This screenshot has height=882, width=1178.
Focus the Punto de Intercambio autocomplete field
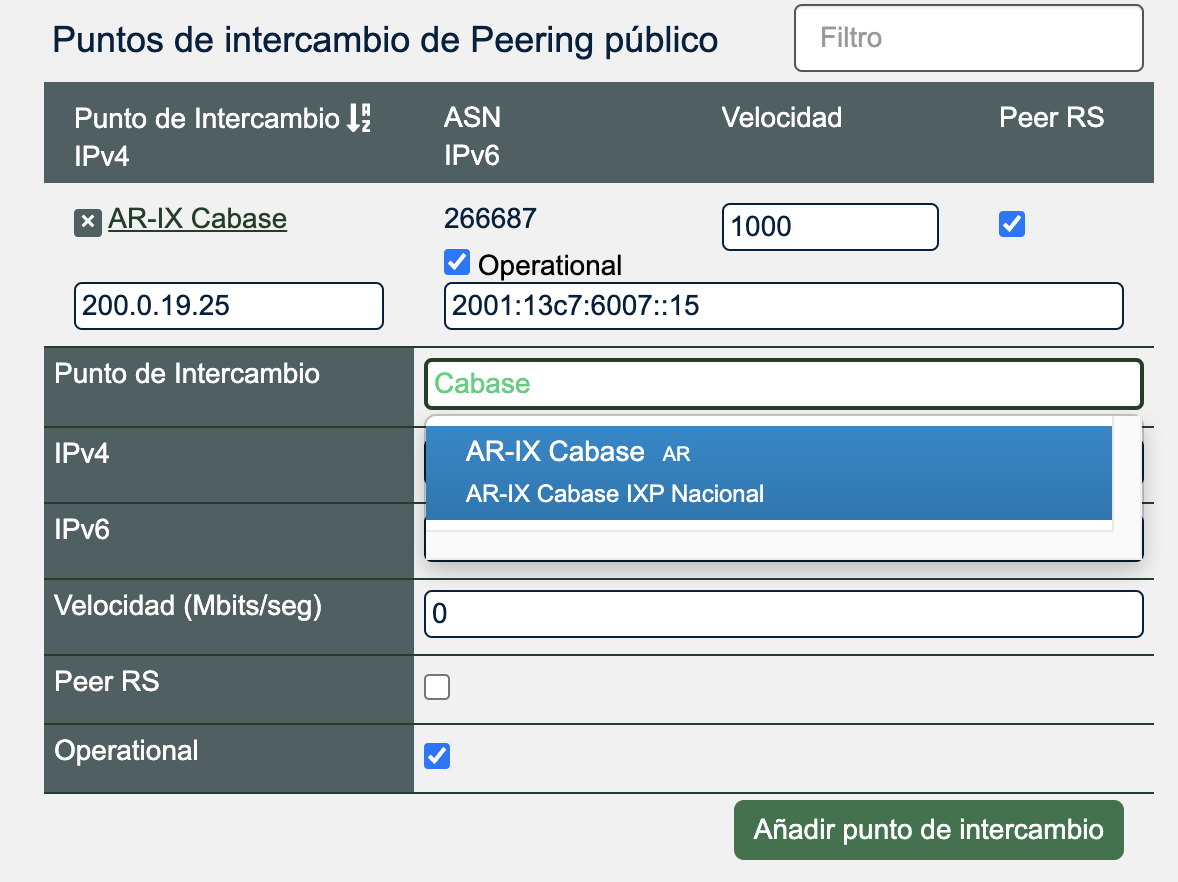coord(783,384)
